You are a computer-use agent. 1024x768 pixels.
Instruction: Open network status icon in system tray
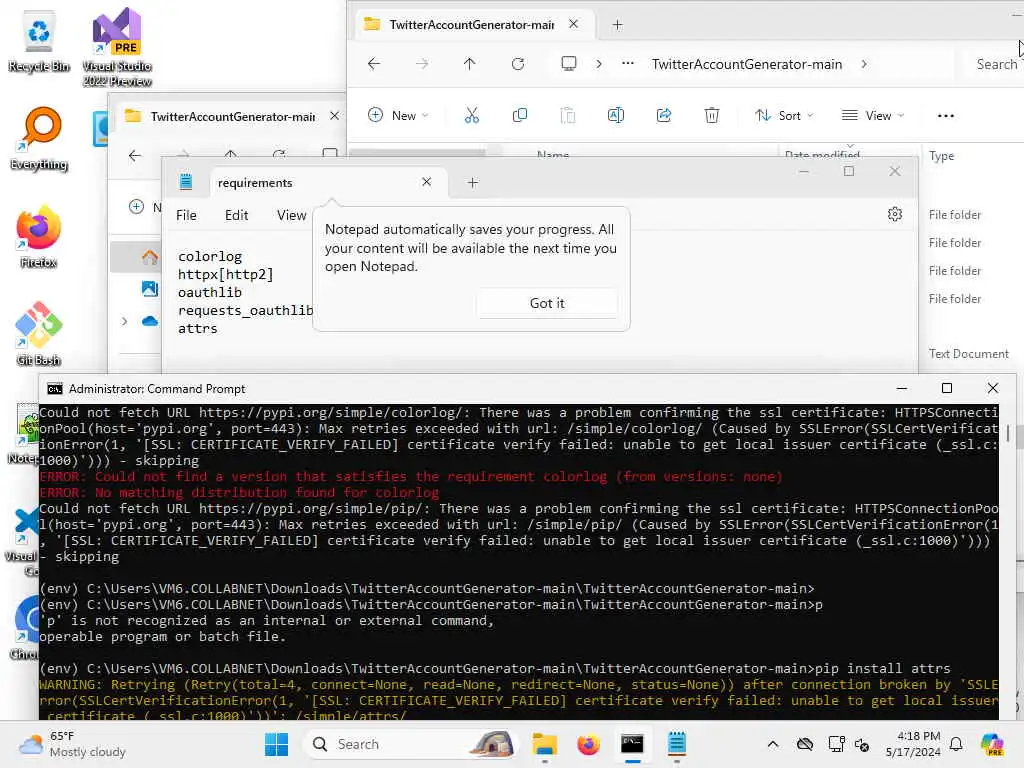tap(836, 744)
